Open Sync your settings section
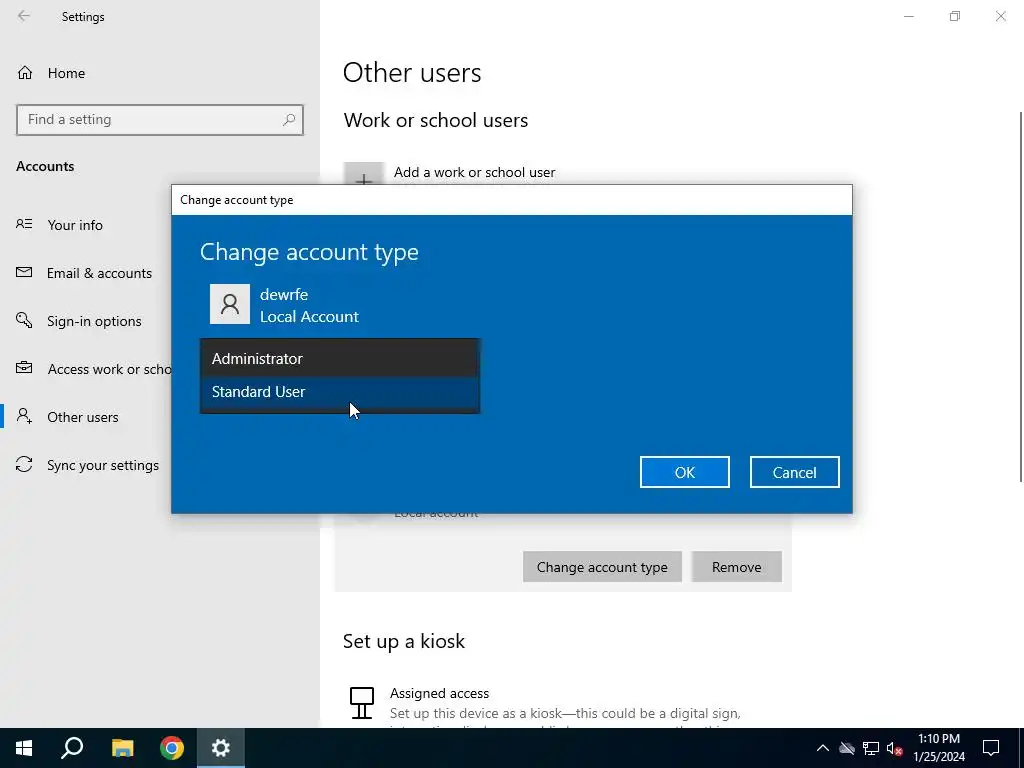This screenshot has width=1024, height=768. pos(103,466)
